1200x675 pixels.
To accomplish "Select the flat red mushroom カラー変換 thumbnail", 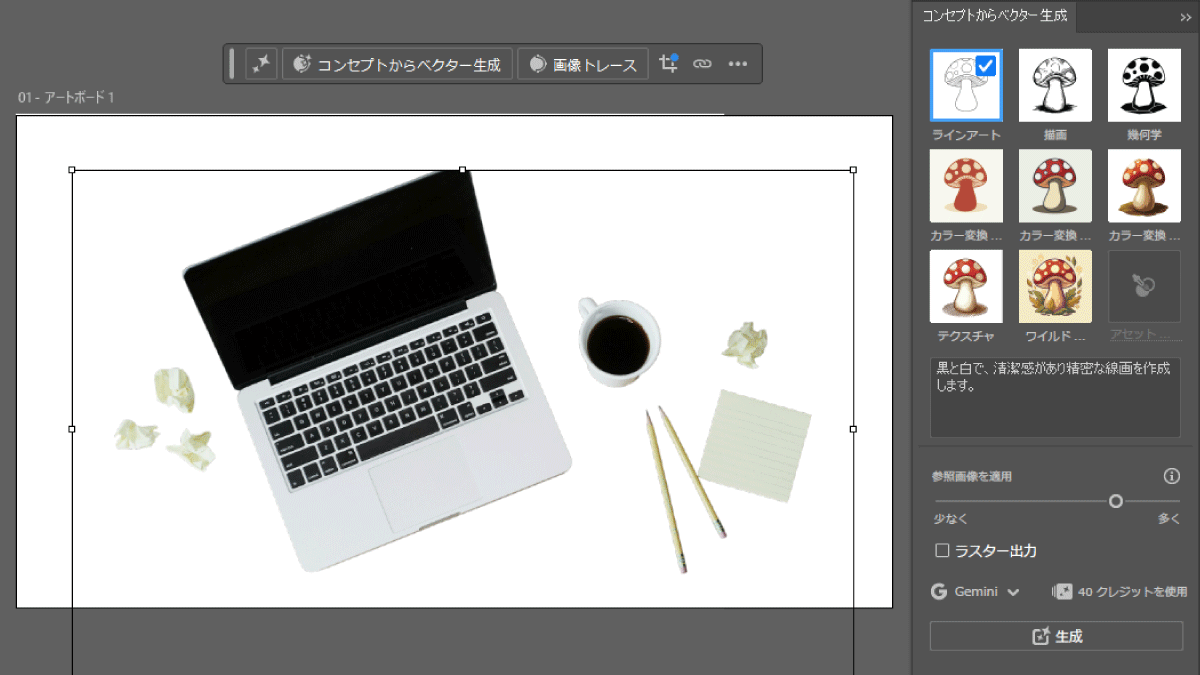I will [966, 186].
